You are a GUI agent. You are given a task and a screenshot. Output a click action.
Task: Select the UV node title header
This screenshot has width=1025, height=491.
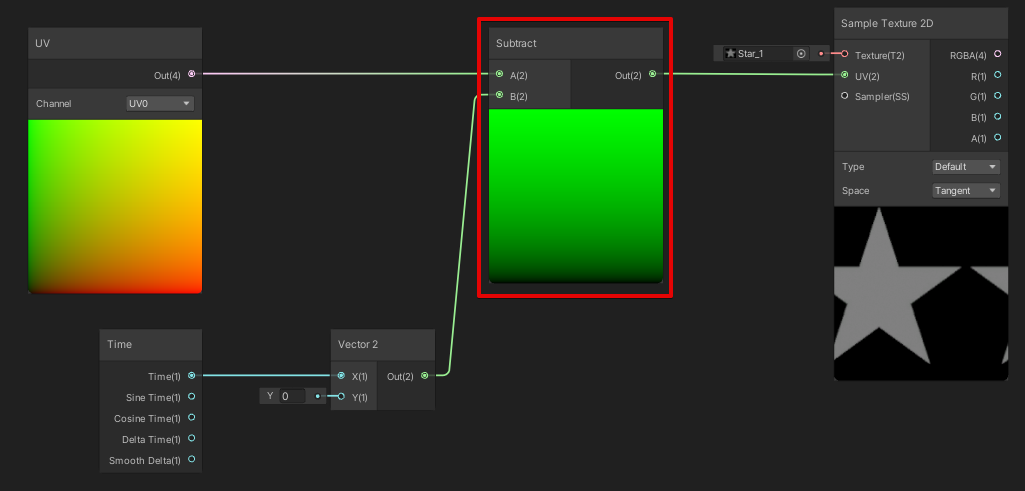[x=115, y=44]
